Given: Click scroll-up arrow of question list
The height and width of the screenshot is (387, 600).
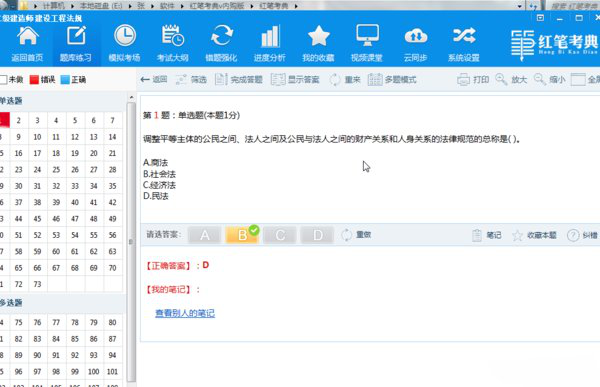Looking at the screenshot, I should point(131,98).
